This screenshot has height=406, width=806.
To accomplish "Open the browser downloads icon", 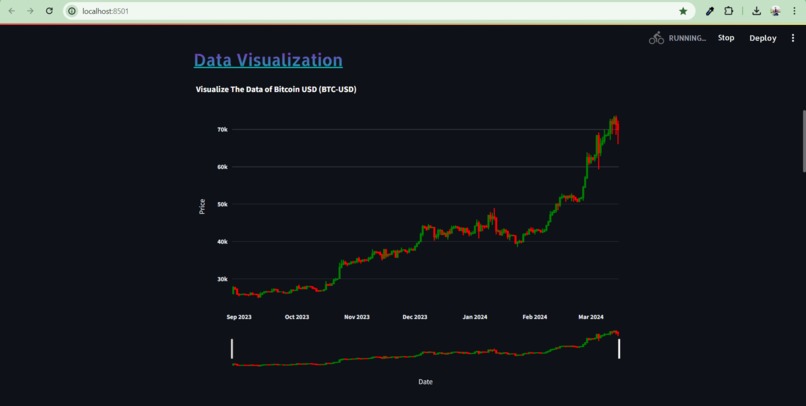I will [x=756, y=11].
